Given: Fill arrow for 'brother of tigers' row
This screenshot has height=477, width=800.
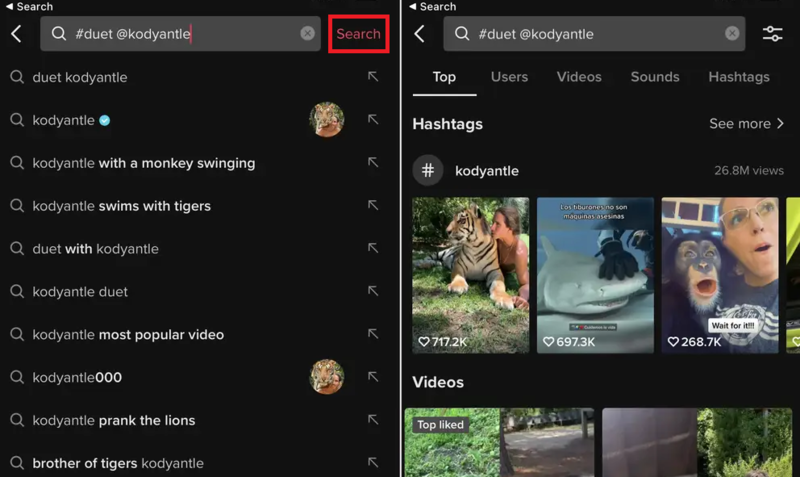Looking at the screenshot, I should point(373,462).
